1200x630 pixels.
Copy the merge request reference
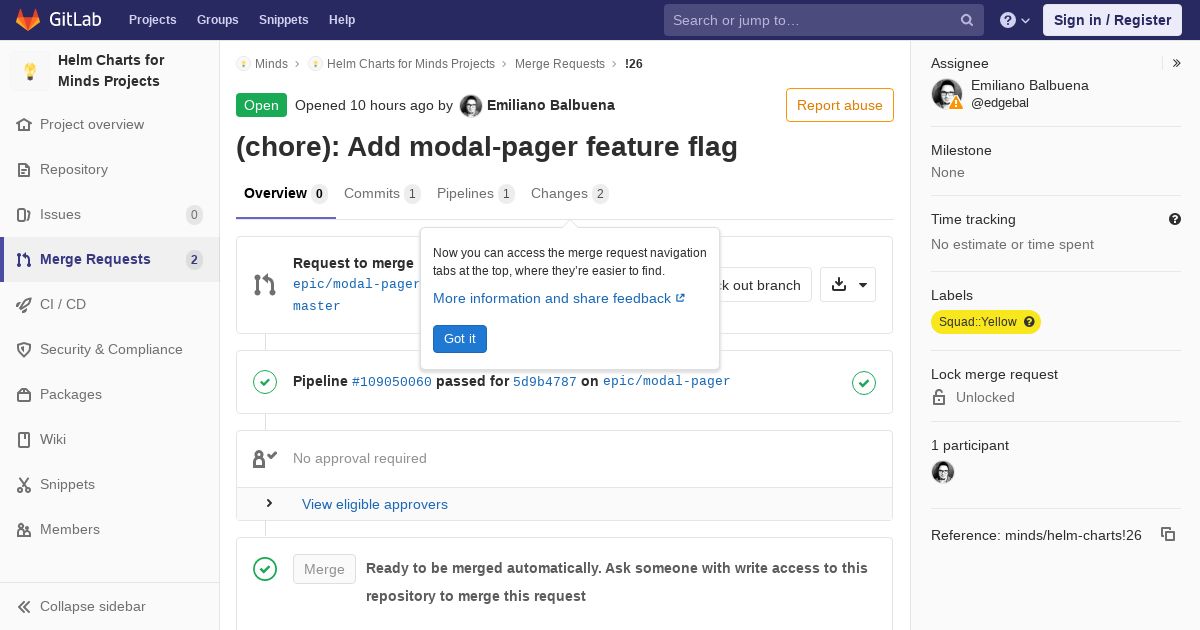1167,535
